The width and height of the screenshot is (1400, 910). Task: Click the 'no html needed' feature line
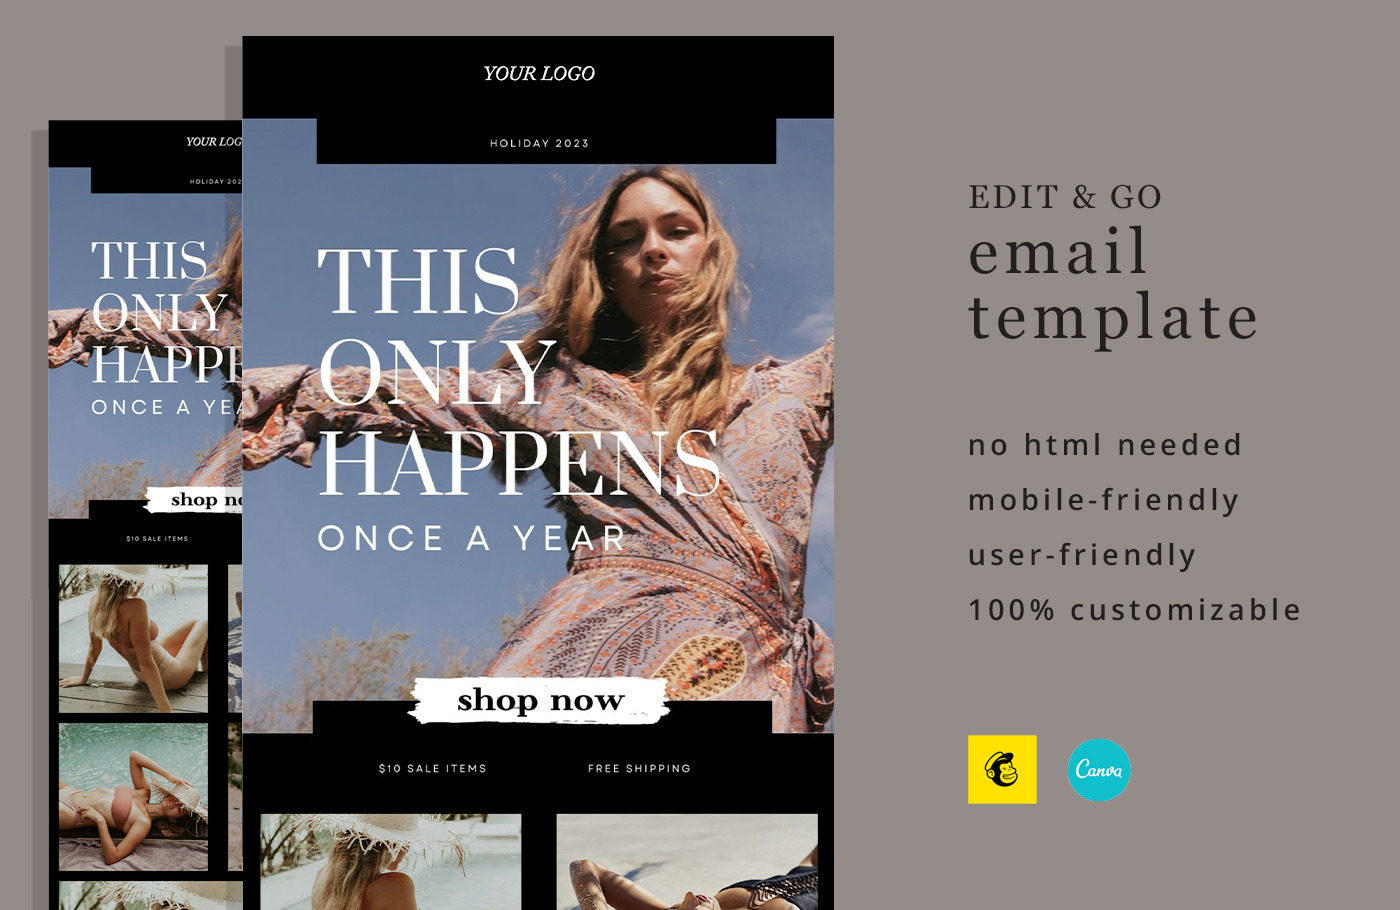[x=1105, y=445]
